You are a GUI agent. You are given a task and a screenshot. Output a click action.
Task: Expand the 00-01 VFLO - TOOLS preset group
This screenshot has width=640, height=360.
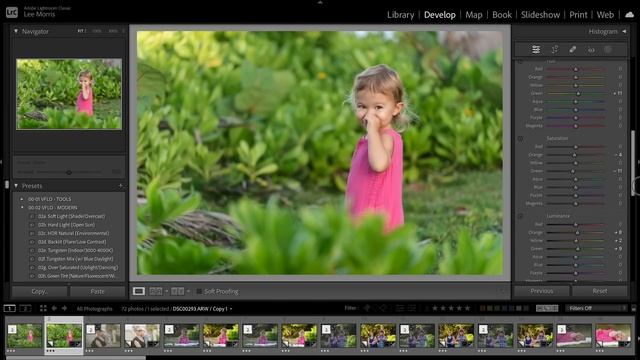pyautogui.click(x=22, y=199)
